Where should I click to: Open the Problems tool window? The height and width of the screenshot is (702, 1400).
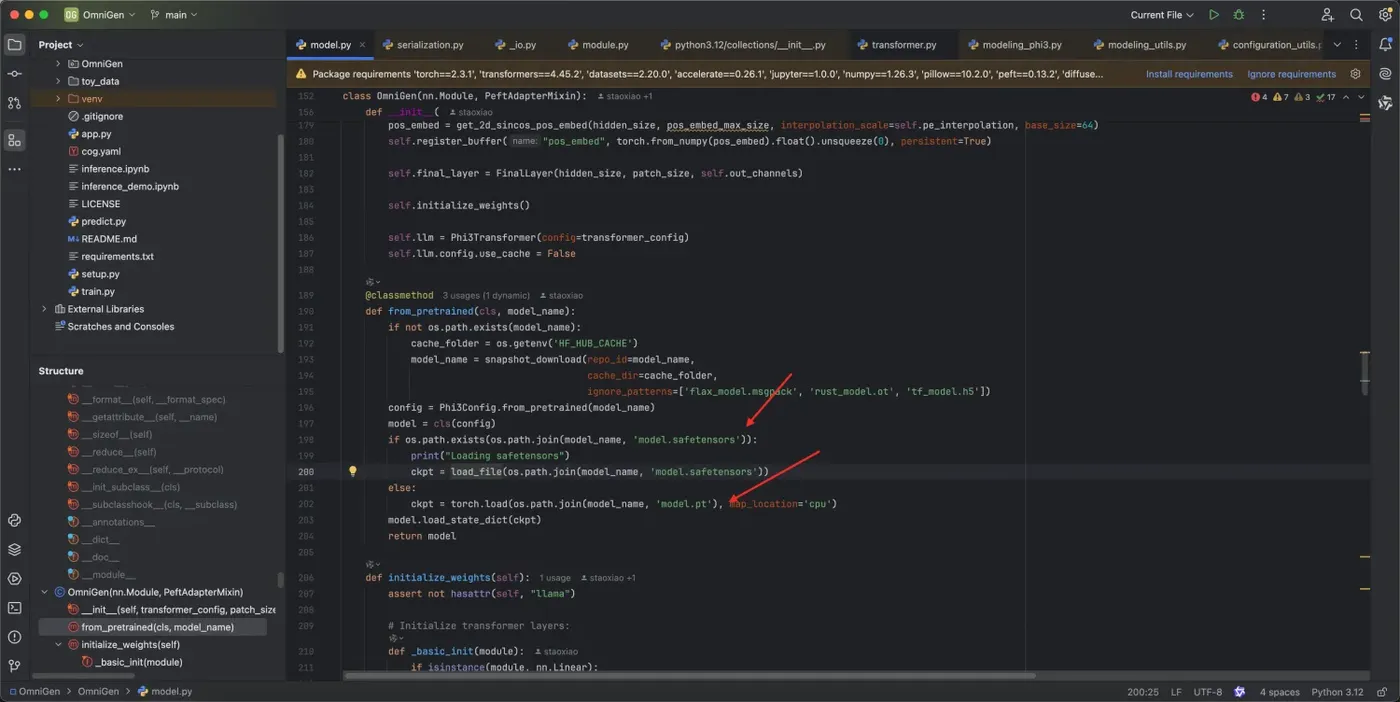[14, 636]
